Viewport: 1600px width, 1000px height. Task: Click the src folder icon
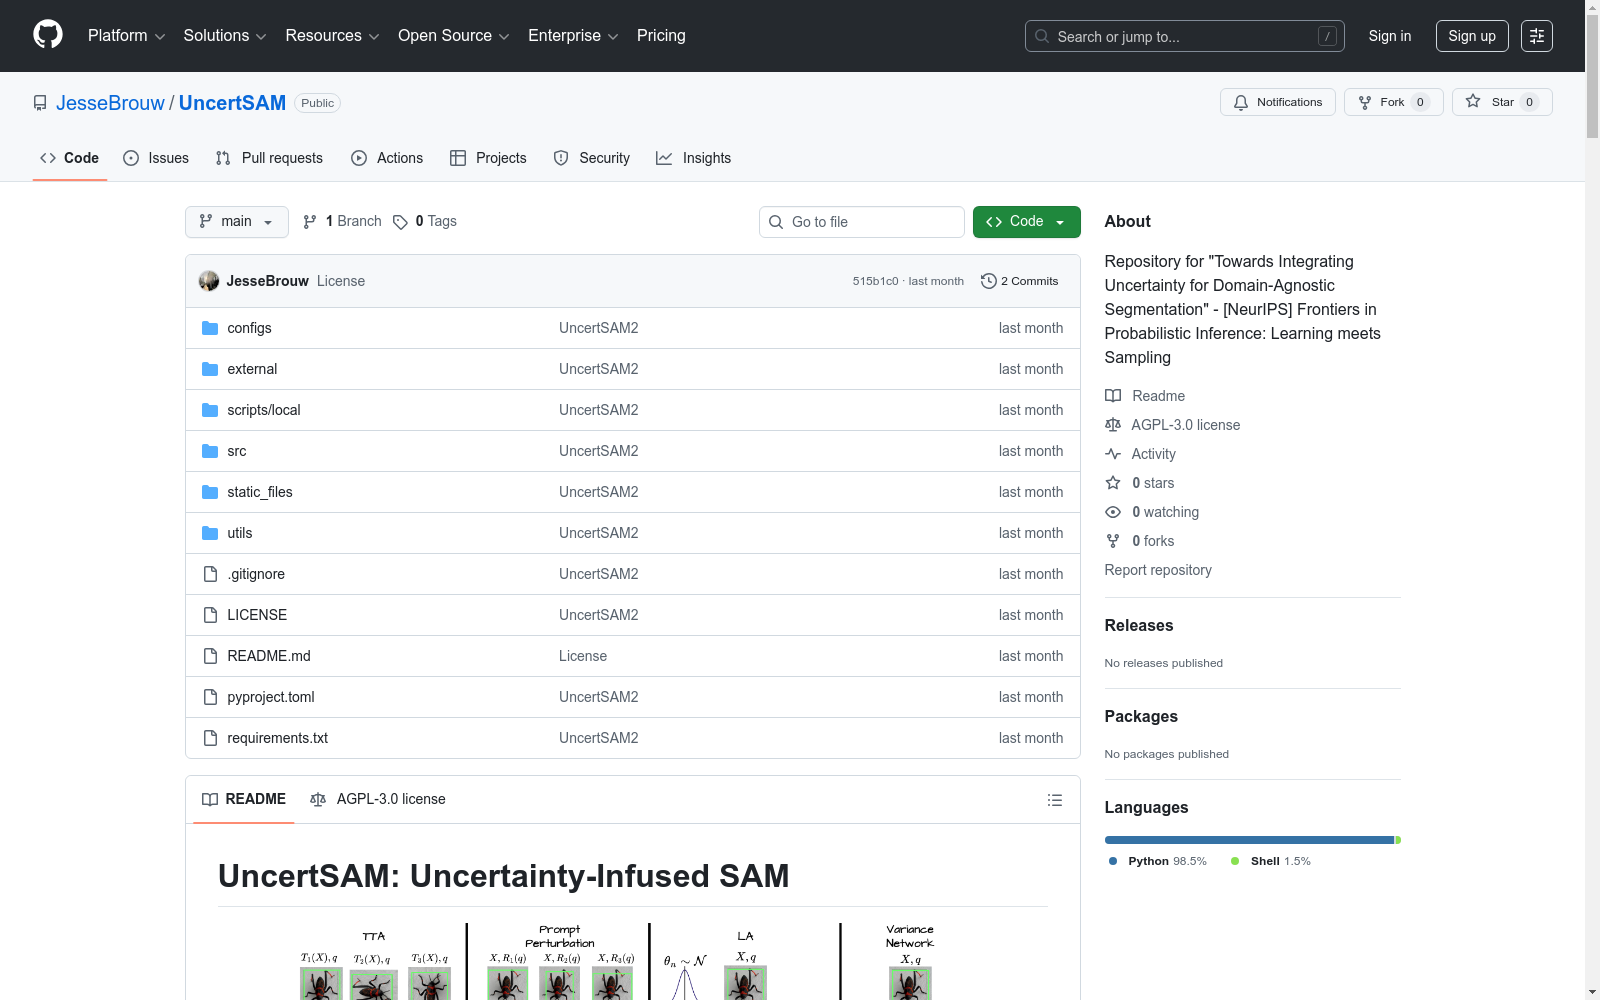click(x=210, y=451)
